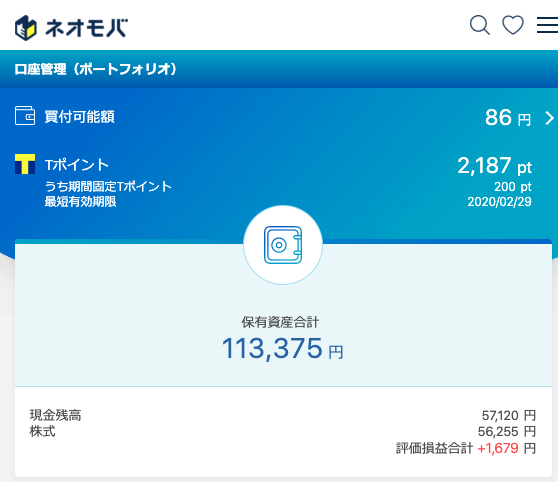This screenshot has height=482, width=558.
Task: Expand the 買付可能額 chevron arrow
Action: [x=549, y=118]
